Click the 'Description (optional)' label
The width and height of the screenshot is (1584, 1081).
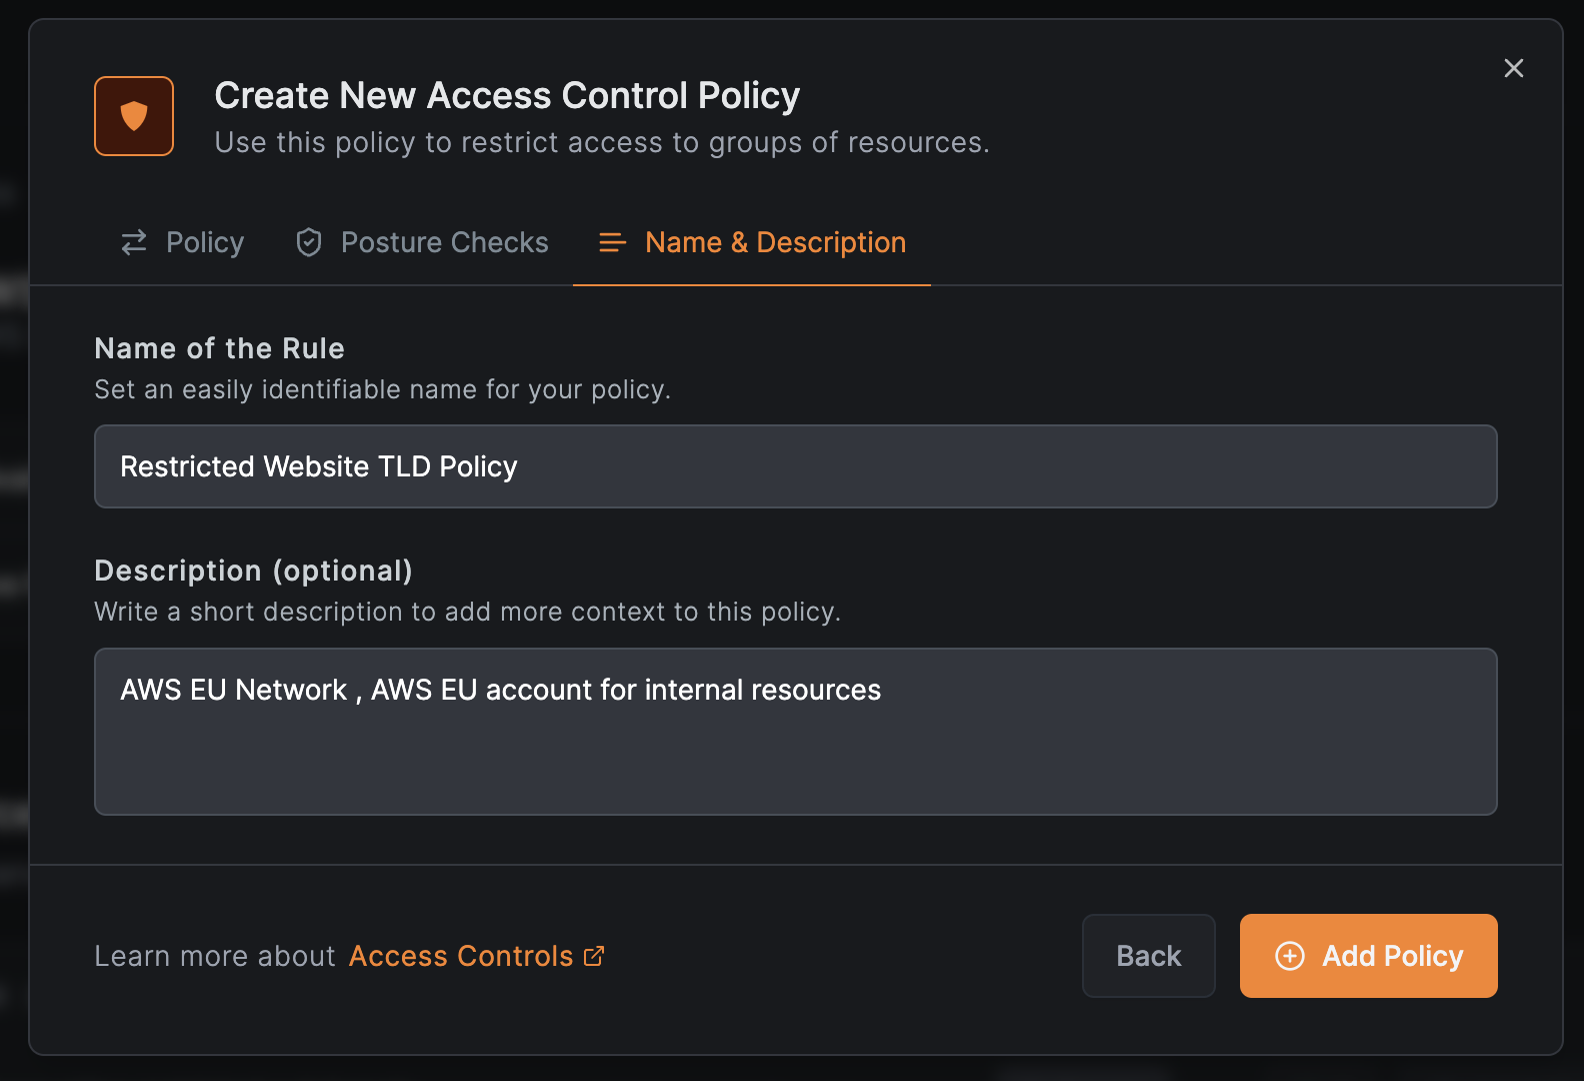coord(253,570)
